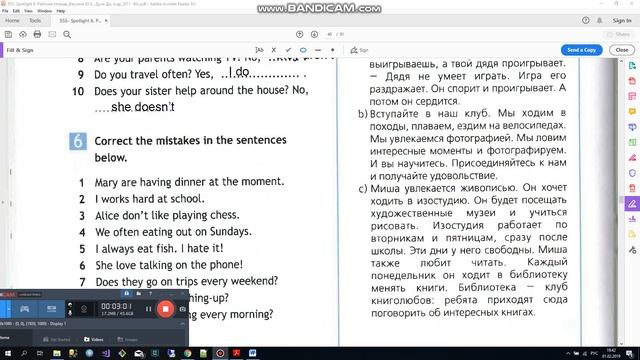
Task: Select Bandicam HDMI device recording mode
Action: tap(51, 309)
